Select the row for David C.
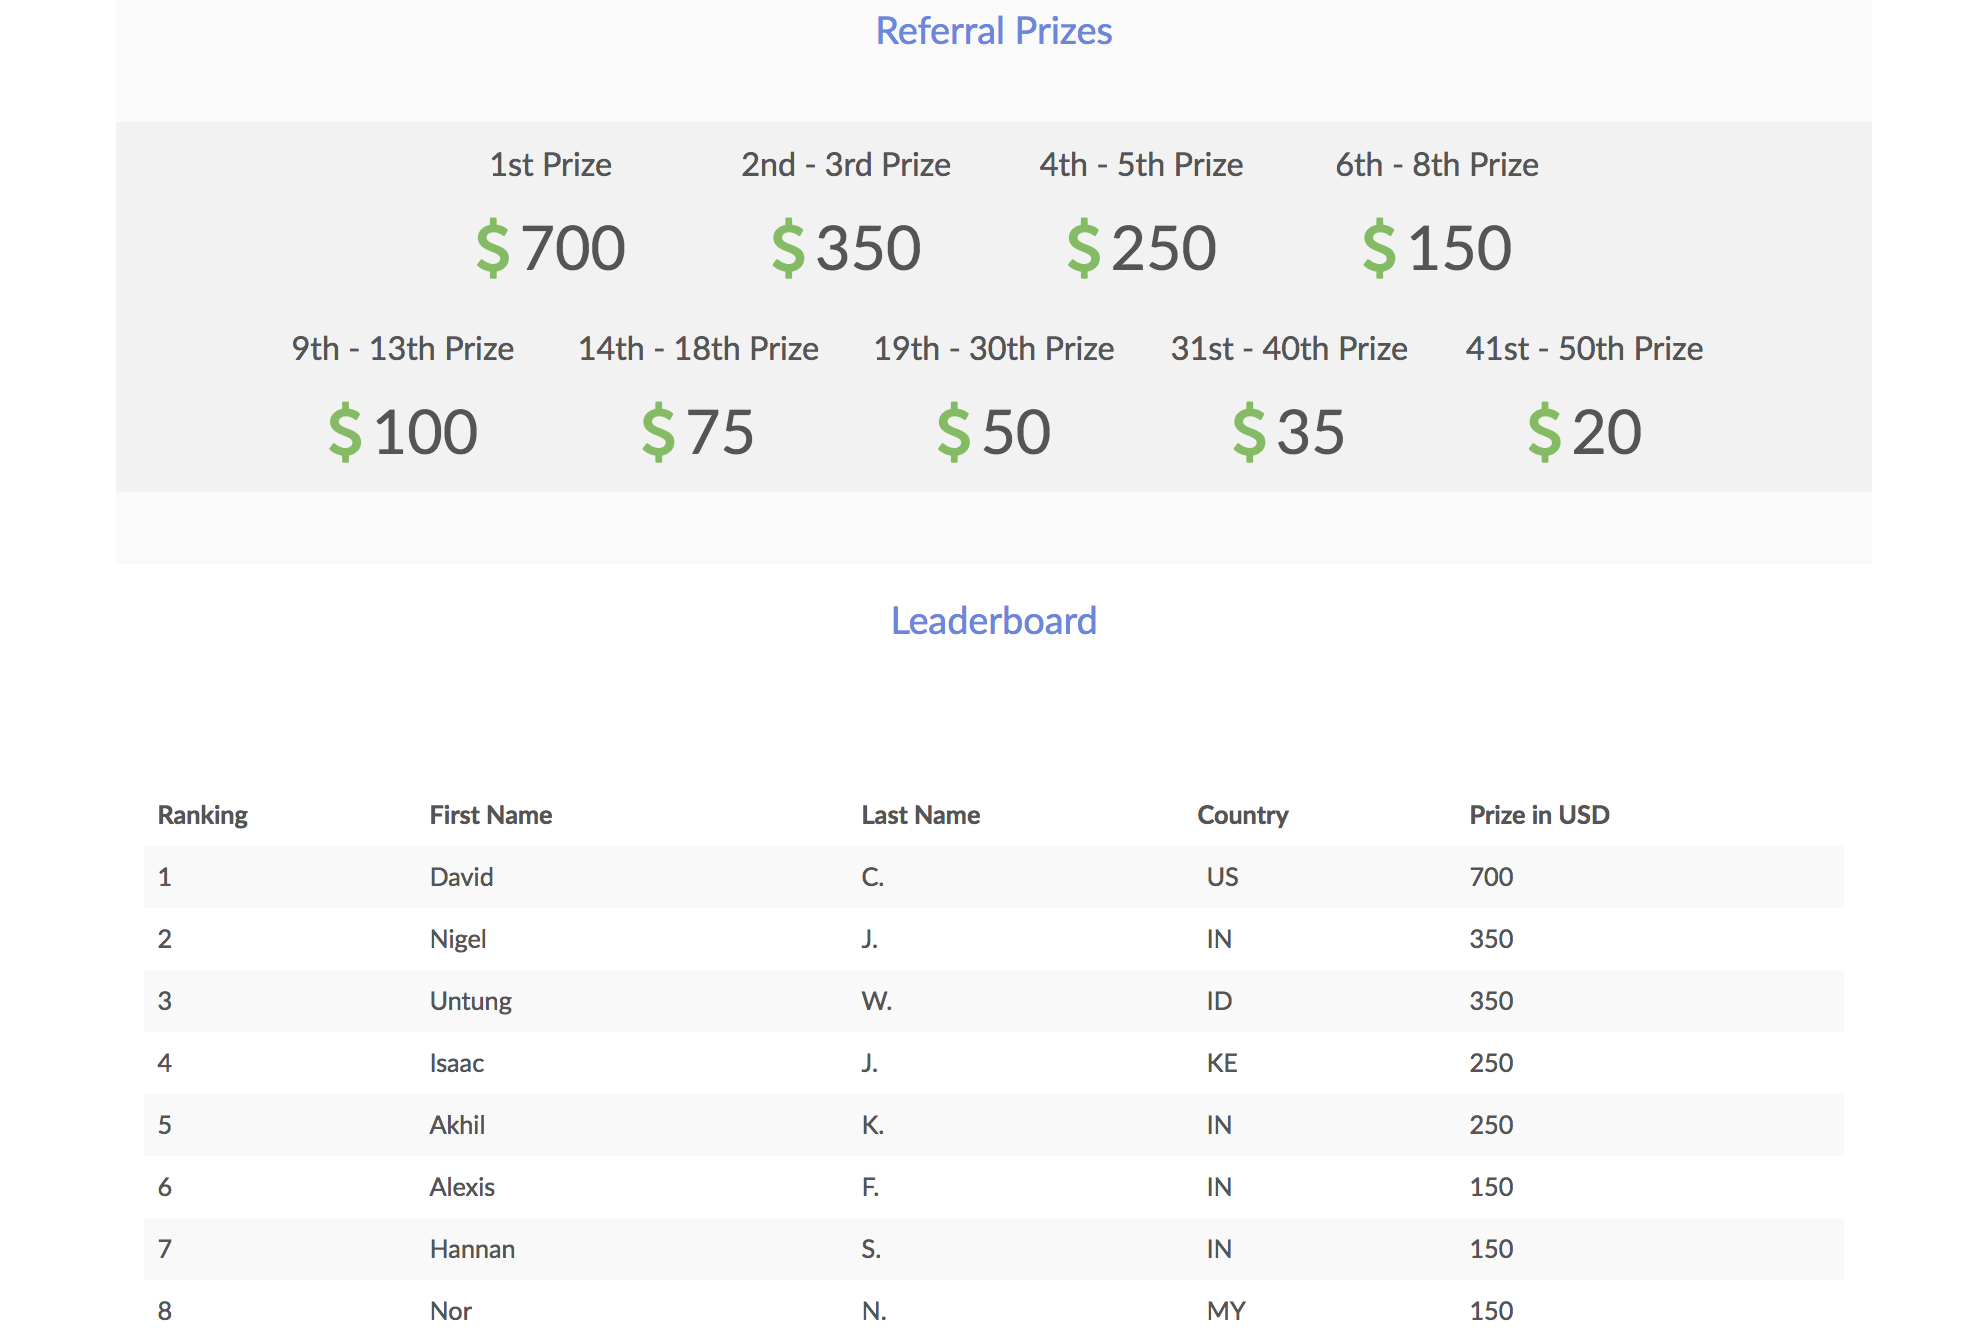 click(994, 877)
